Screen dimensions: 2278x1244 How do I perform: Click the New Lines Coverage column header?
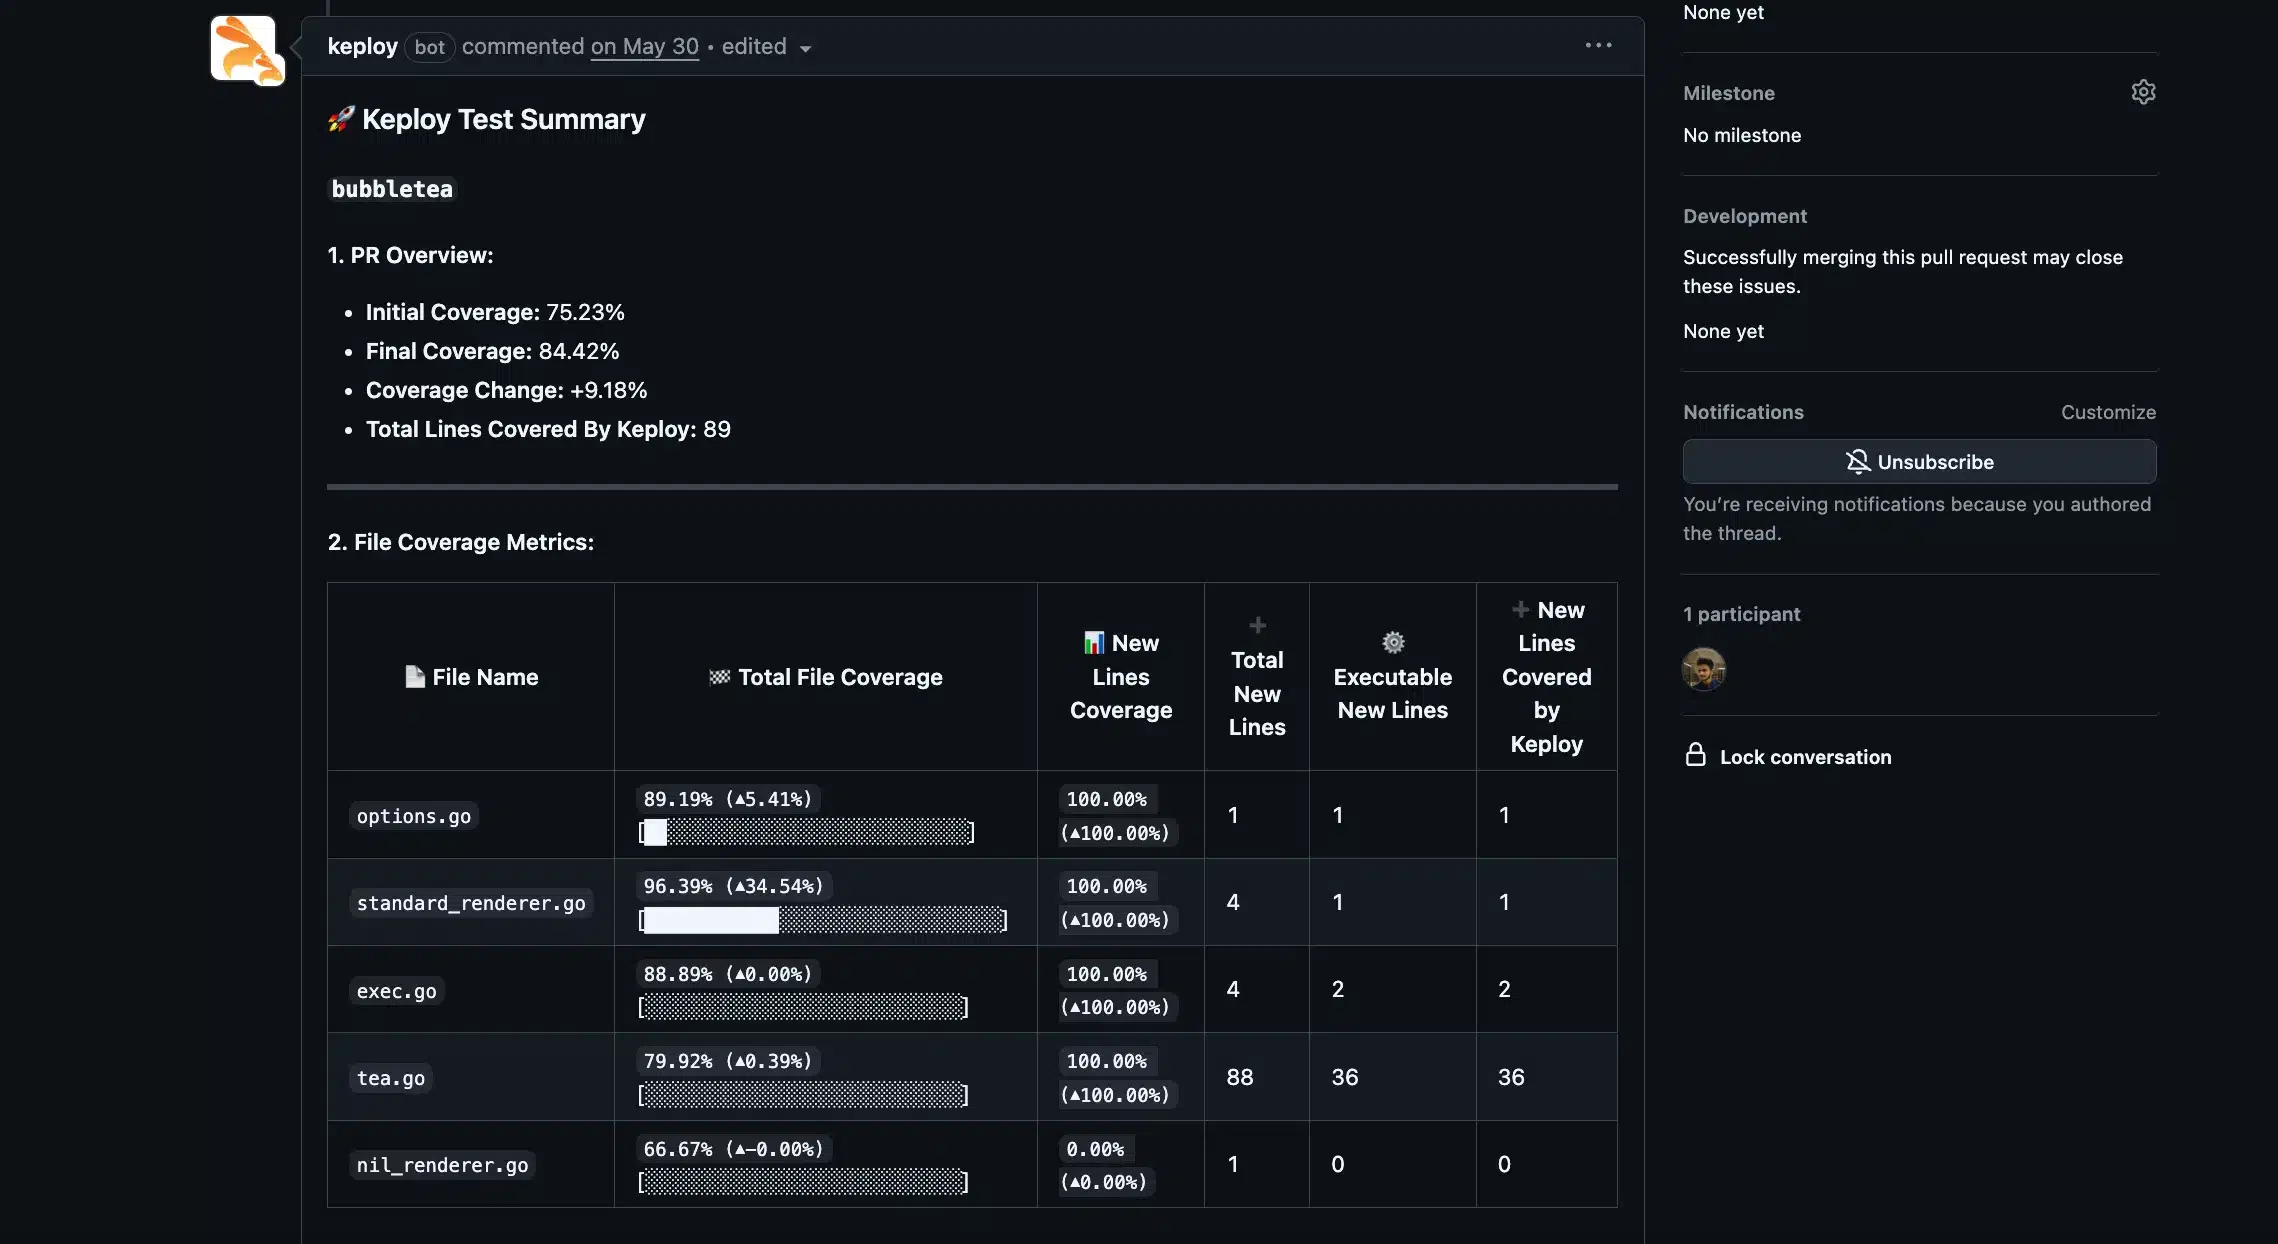tap(1121, 677)
